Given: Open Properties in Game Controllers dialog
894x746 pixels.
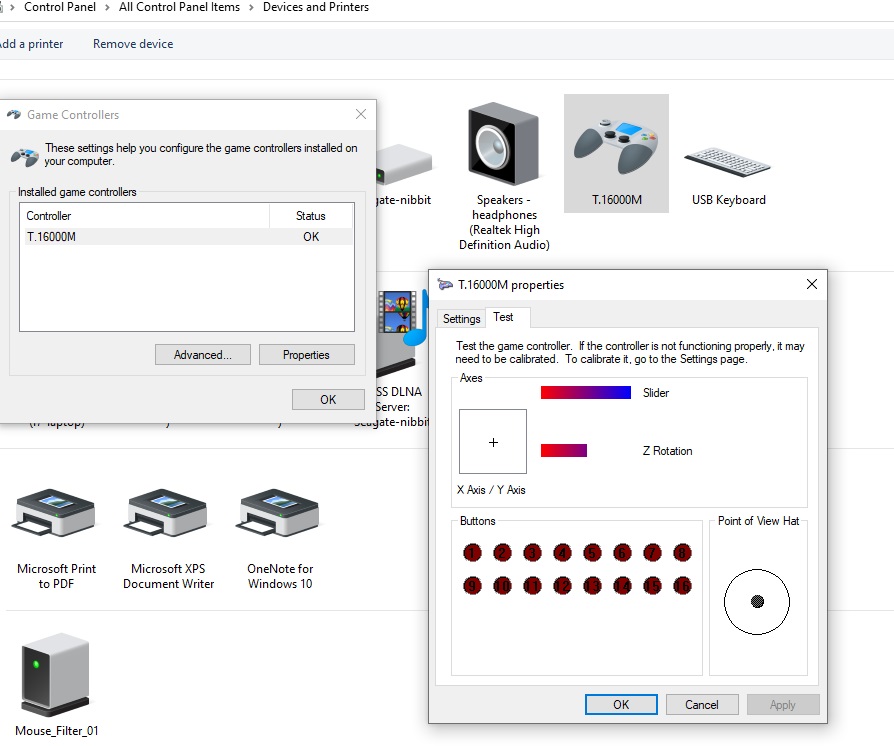Looking at the screenshot, I should point(306,355).
